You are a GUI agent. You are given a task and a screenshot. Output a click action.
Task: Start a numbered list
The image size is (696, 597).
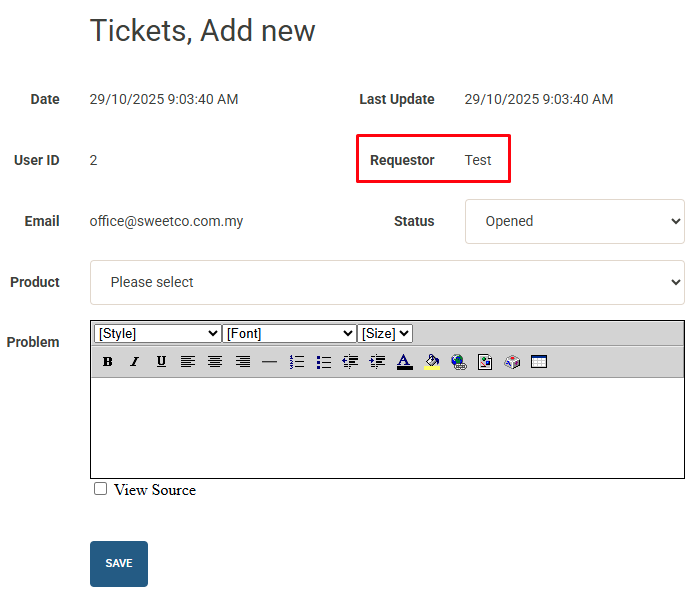click(296, 362)
